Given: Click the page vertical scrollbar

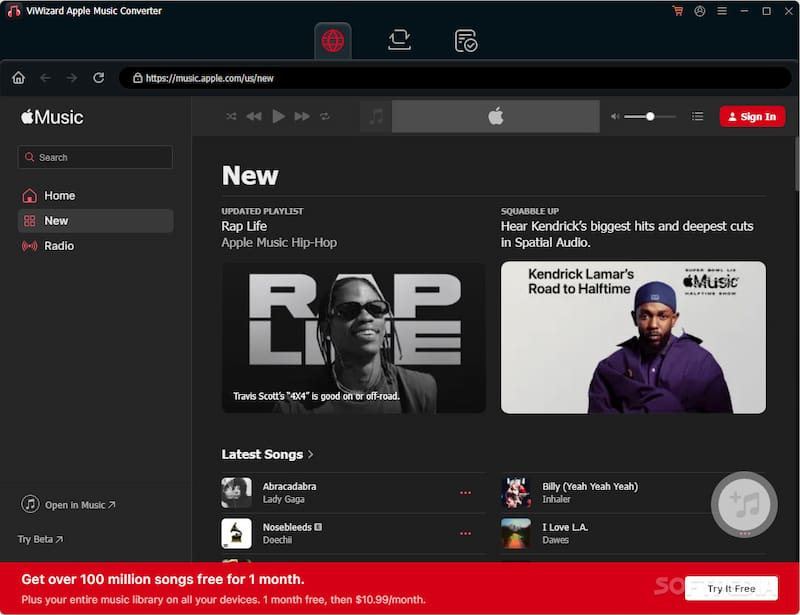Looking at the screenshot, I should point(796,163).
